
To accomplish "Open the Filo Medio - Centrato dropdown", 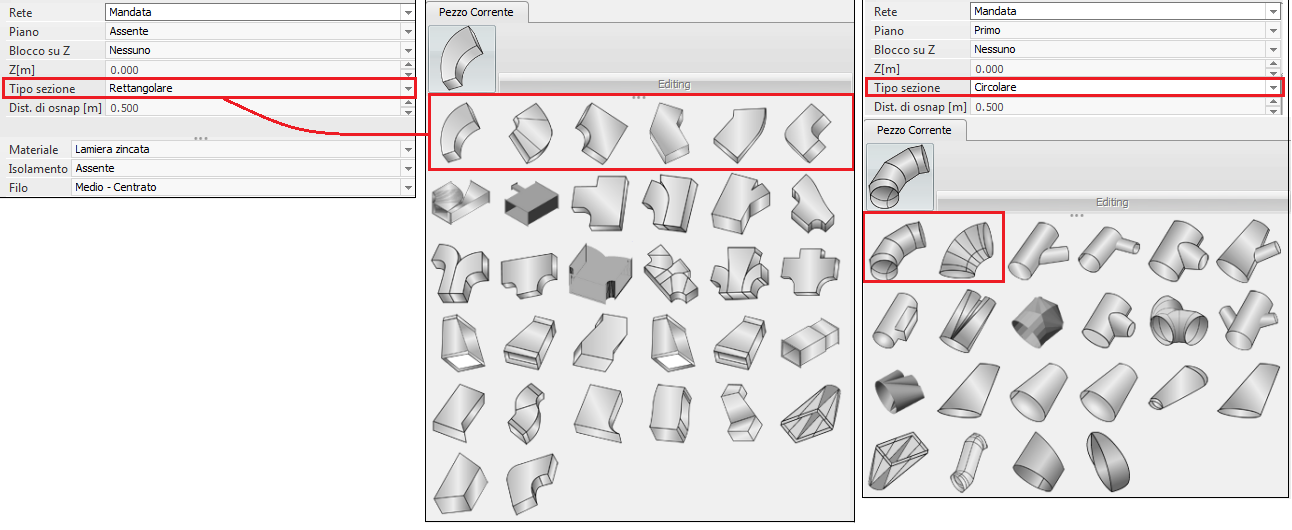I will coord(408,188).
